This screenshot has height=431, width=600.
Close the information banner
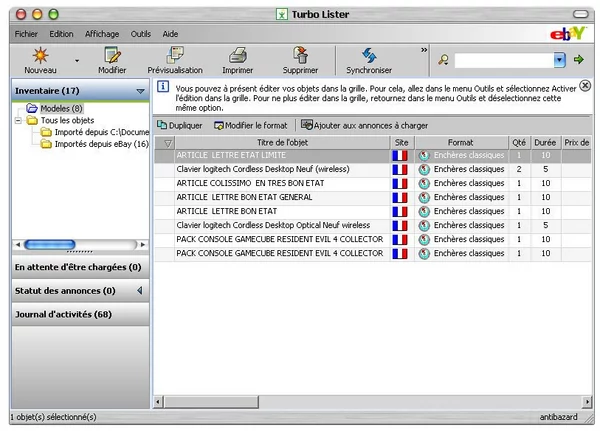tap(585, 86)
